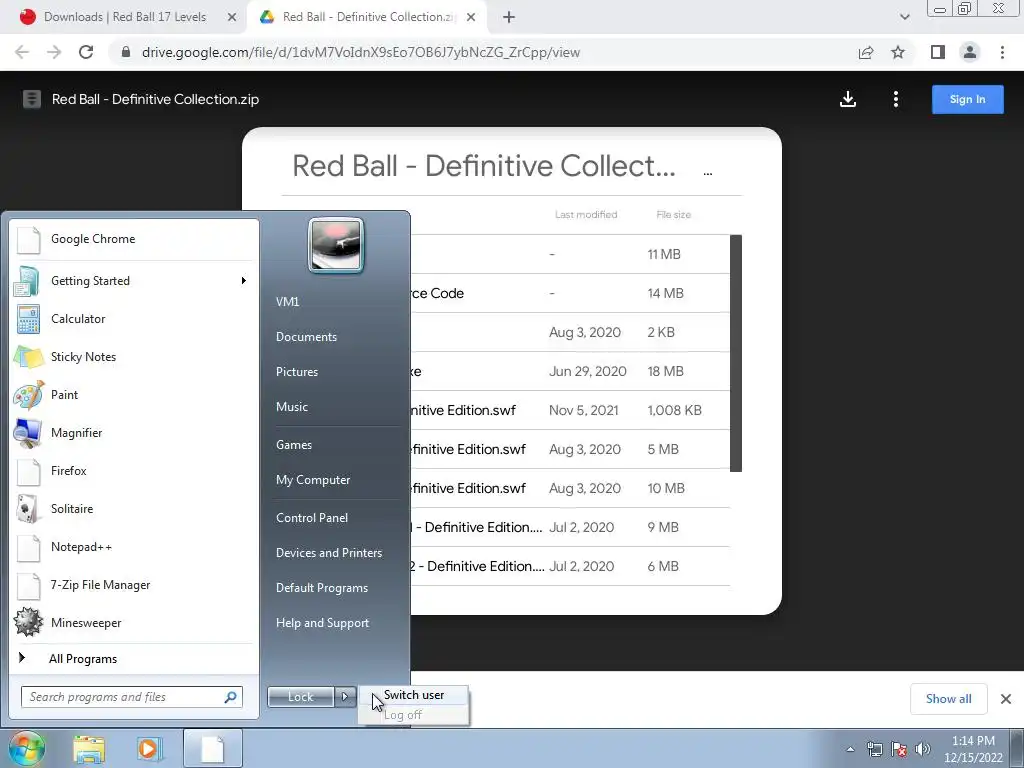Open Solitaire game

(x=134, y=509)
